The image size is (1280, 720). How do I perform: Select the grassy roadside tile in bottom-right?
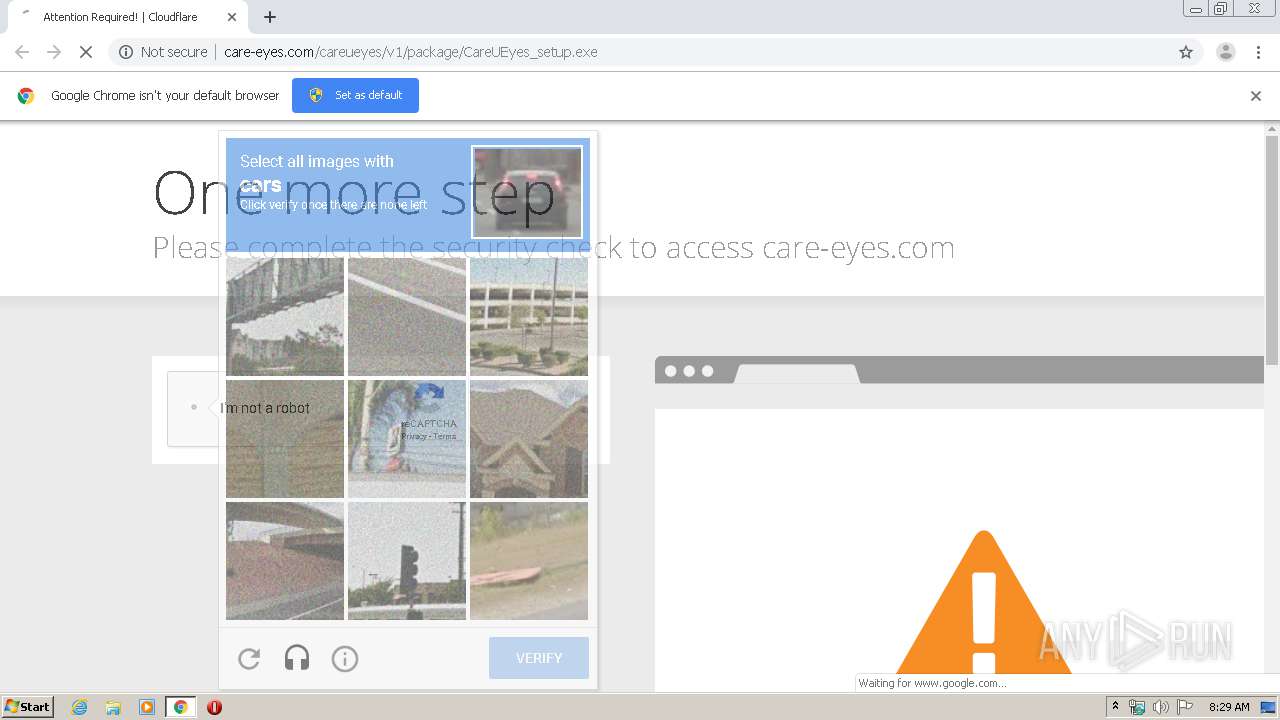click(x=529, y=561)
